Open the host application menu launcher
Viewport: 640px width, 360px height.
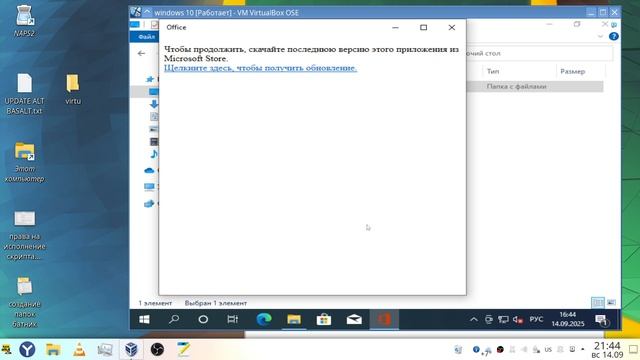(x=7, y=349)
